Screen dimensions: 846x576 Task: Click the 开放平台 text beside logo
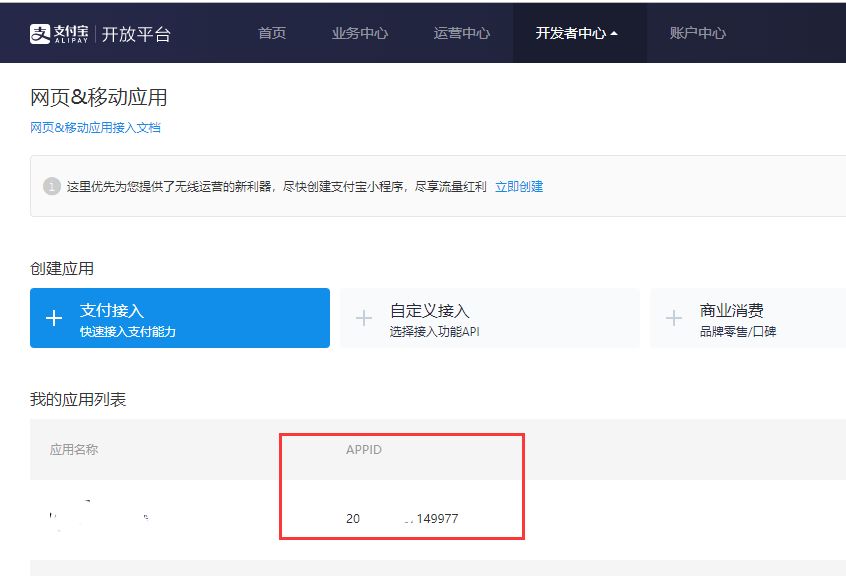(136, 33)
